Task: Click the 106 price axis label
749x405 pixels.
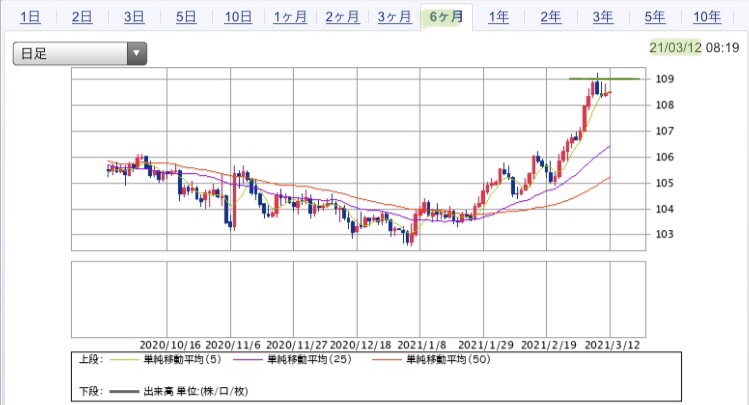Action: coord(664,157)
